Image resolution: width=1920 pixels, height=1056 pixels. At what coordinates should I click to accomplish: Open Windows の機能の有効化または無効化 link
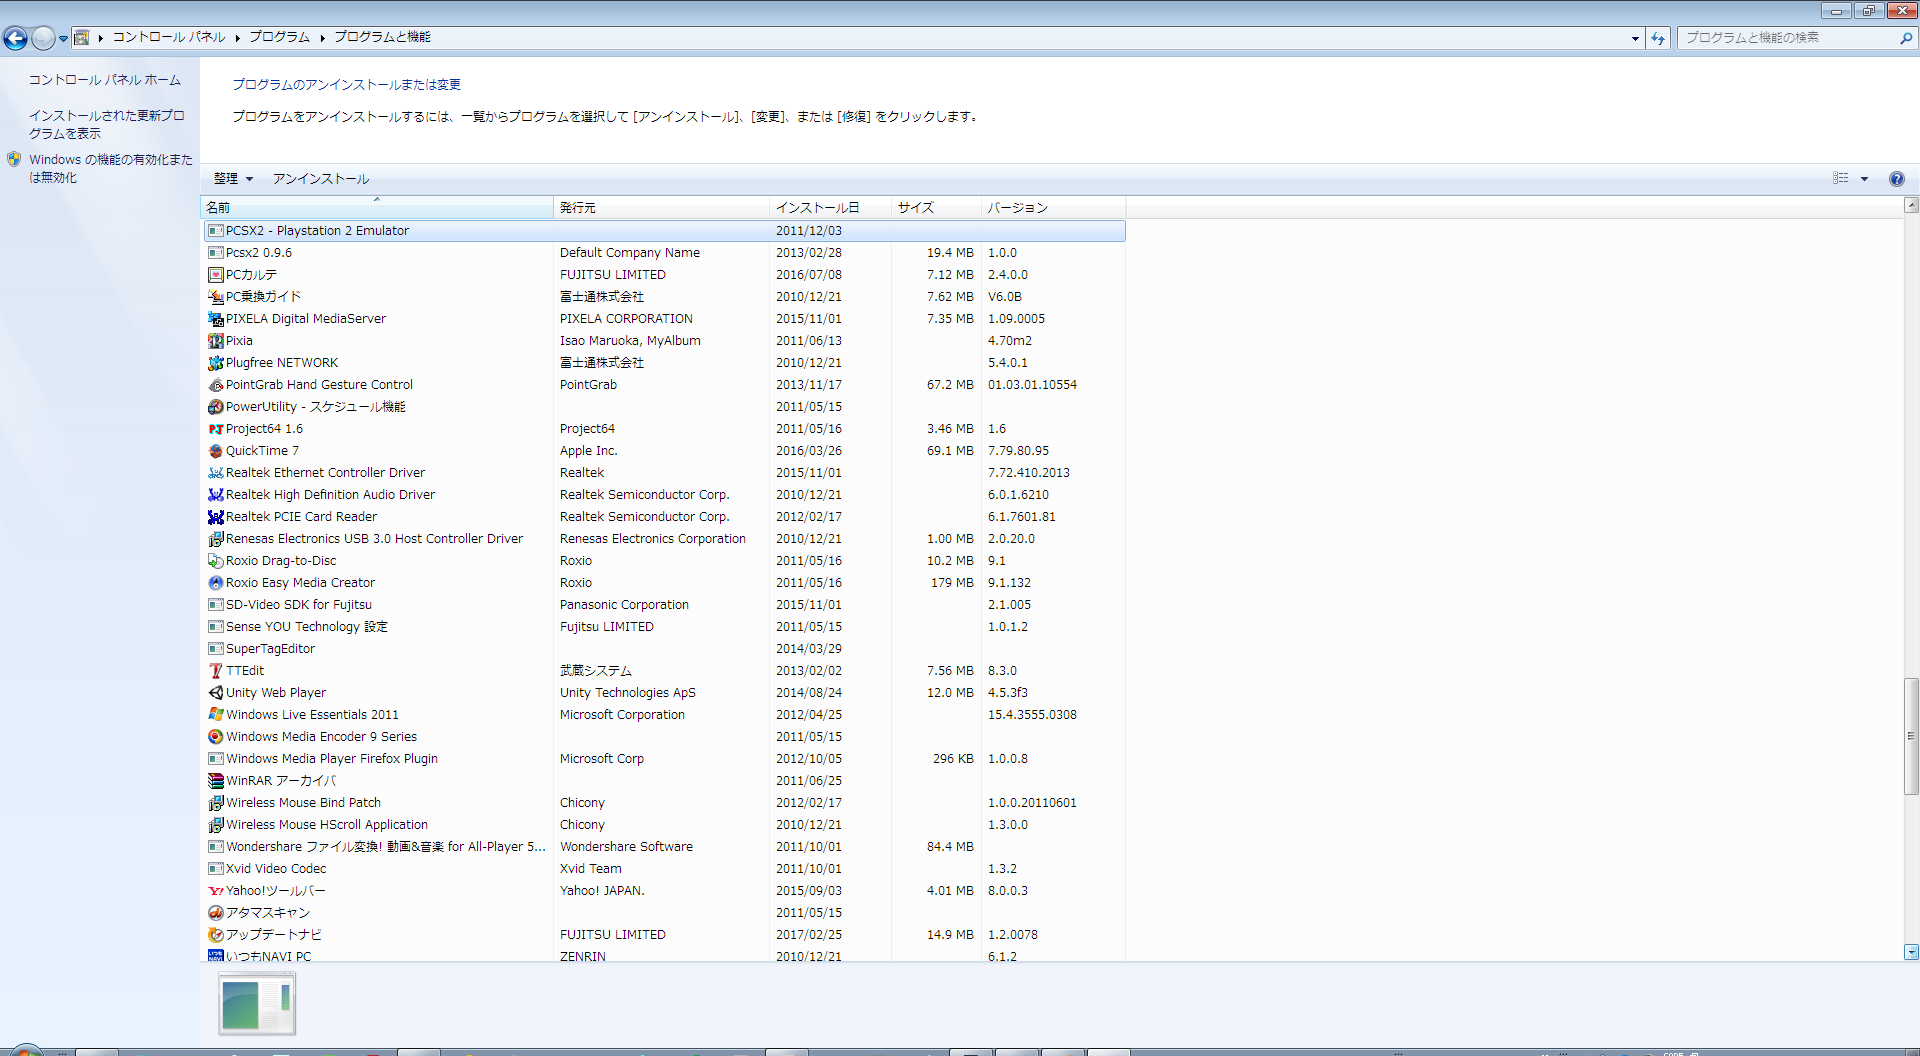110,168
